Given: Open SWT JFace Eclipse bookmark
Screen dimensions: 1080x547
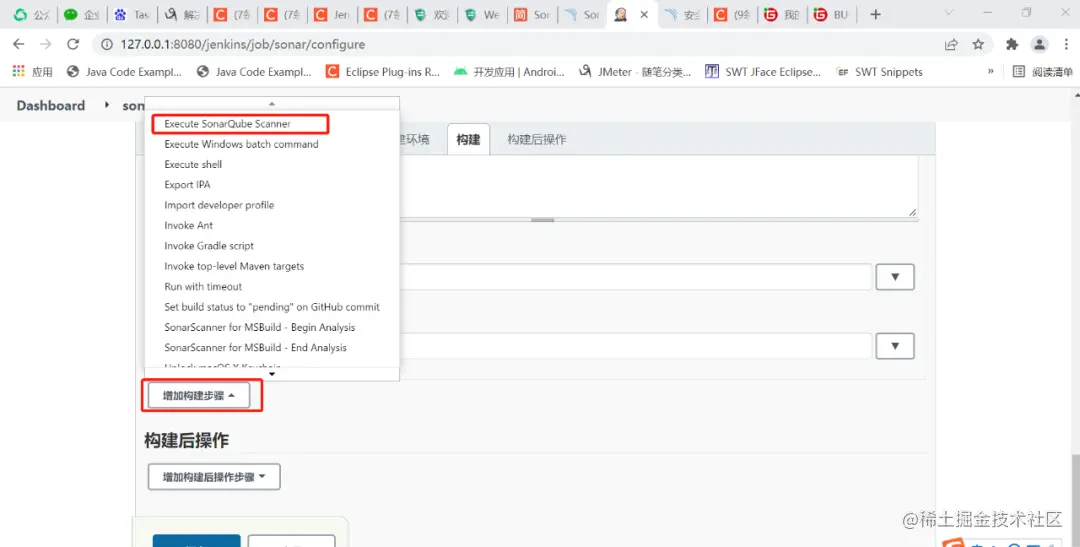Looking at the screenshot, I should (x=763, y=72).
